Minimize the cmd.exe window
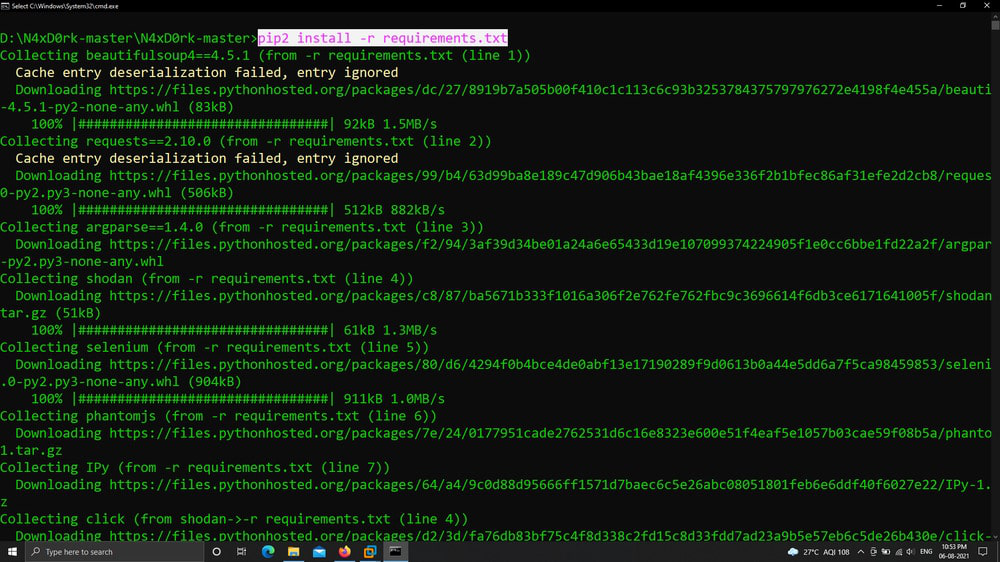 coord(939,6)
